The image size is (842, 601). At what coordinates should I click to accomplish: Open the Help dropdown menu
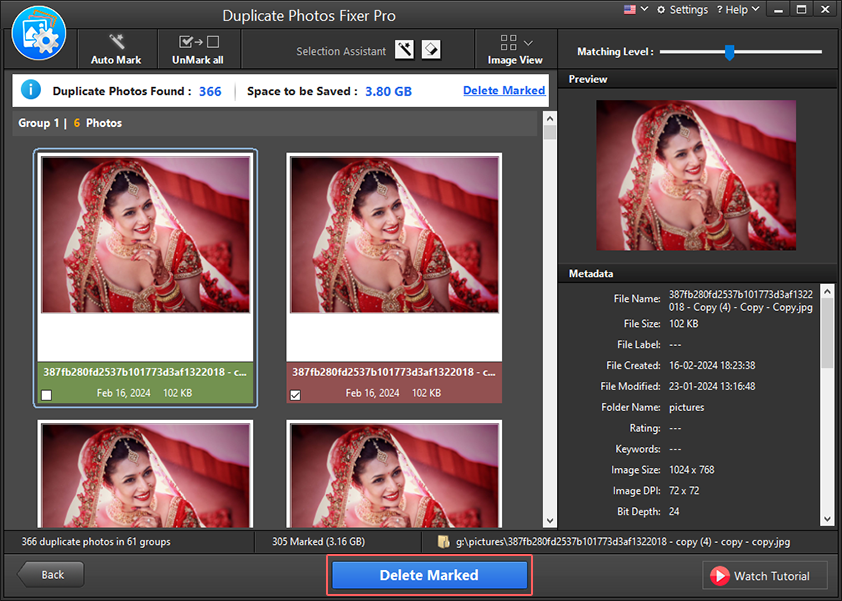tap(738, 10)
